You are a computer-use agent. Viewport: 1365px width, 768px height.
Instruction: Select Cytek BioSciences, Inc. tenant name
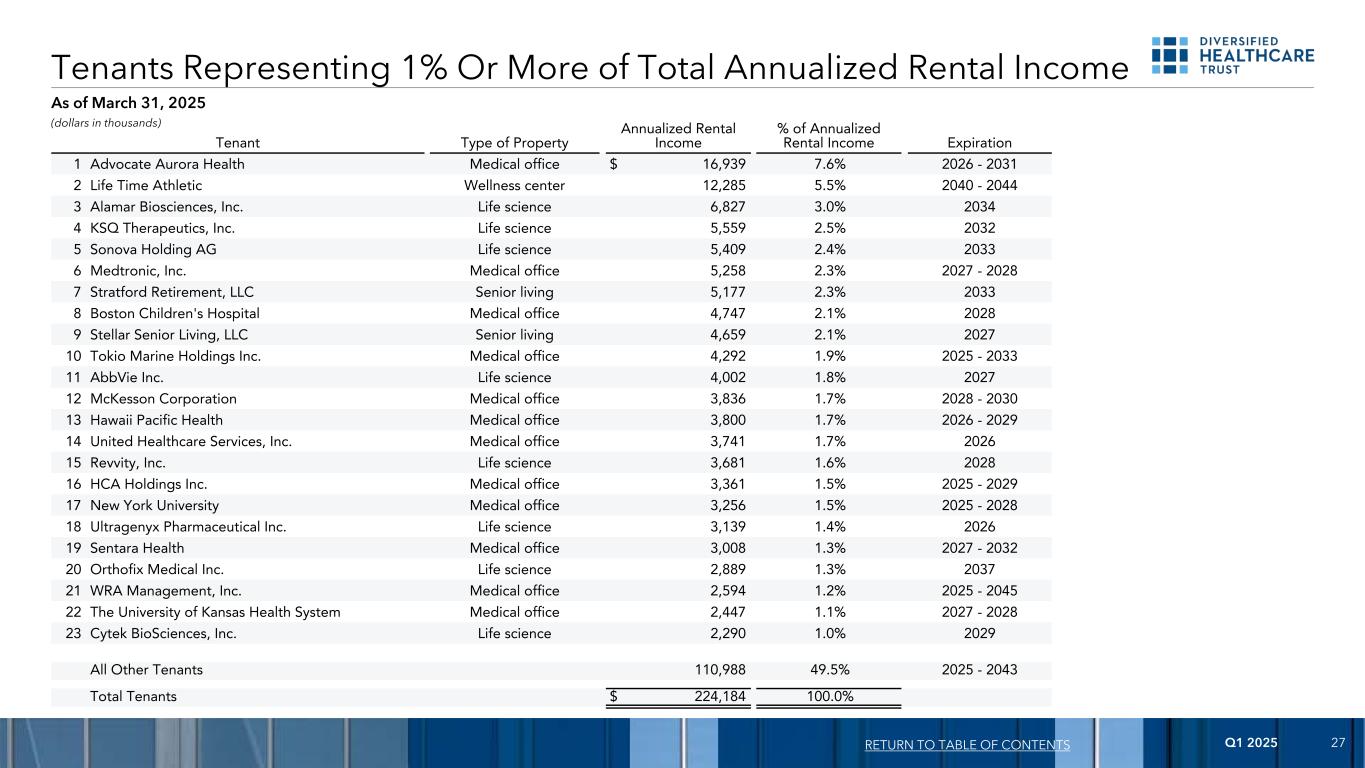click(164, 633)
